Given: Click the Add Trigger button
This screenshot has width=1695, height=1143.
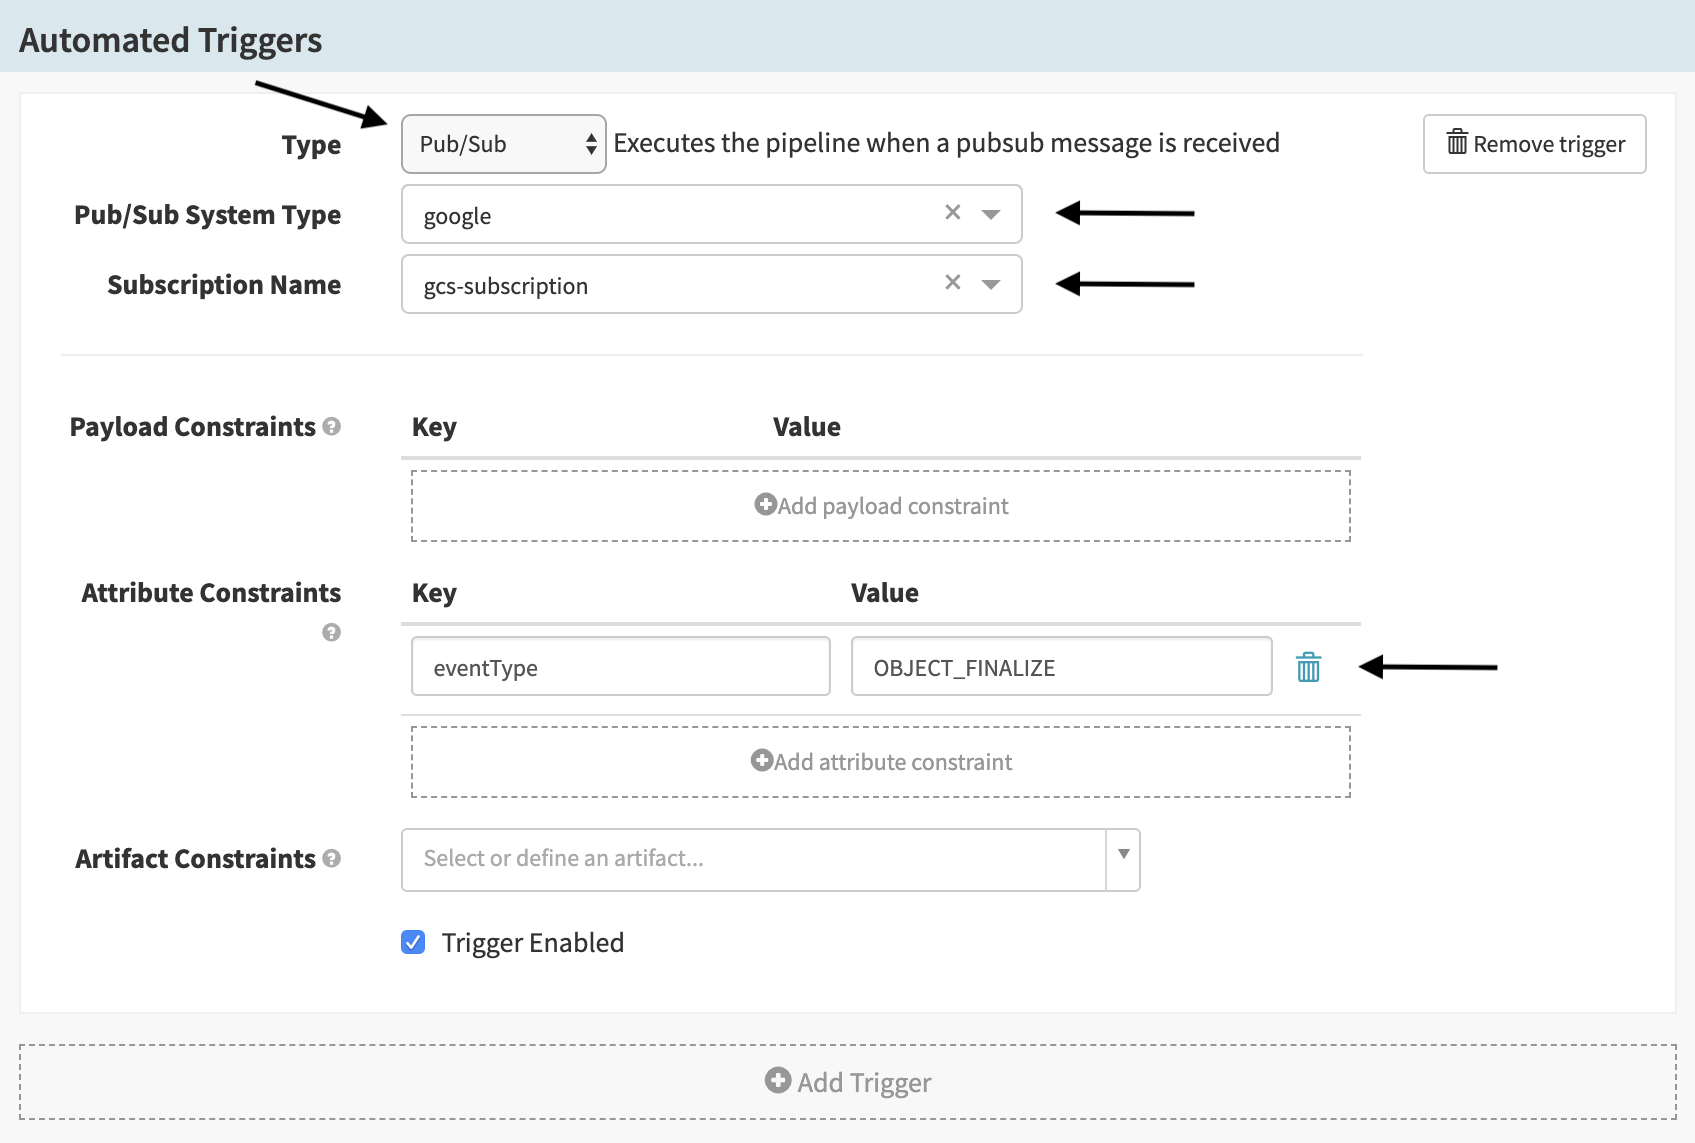Looking at the screenshot, I should (x=847, y=1082).
